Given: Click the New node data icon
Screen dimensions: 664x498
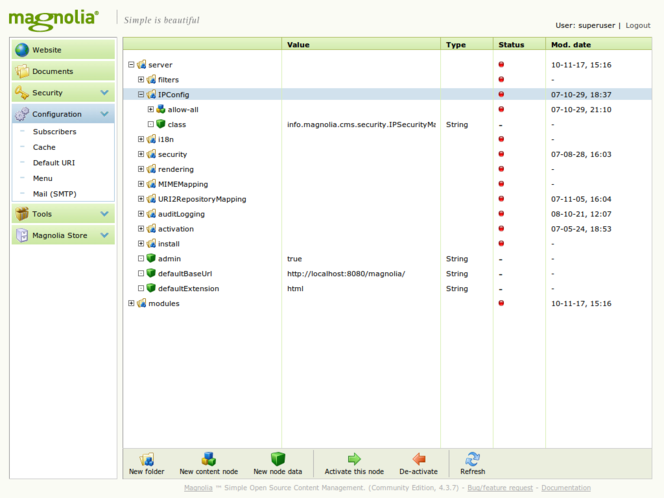Looking at the screenshot, I should [277, 459].
